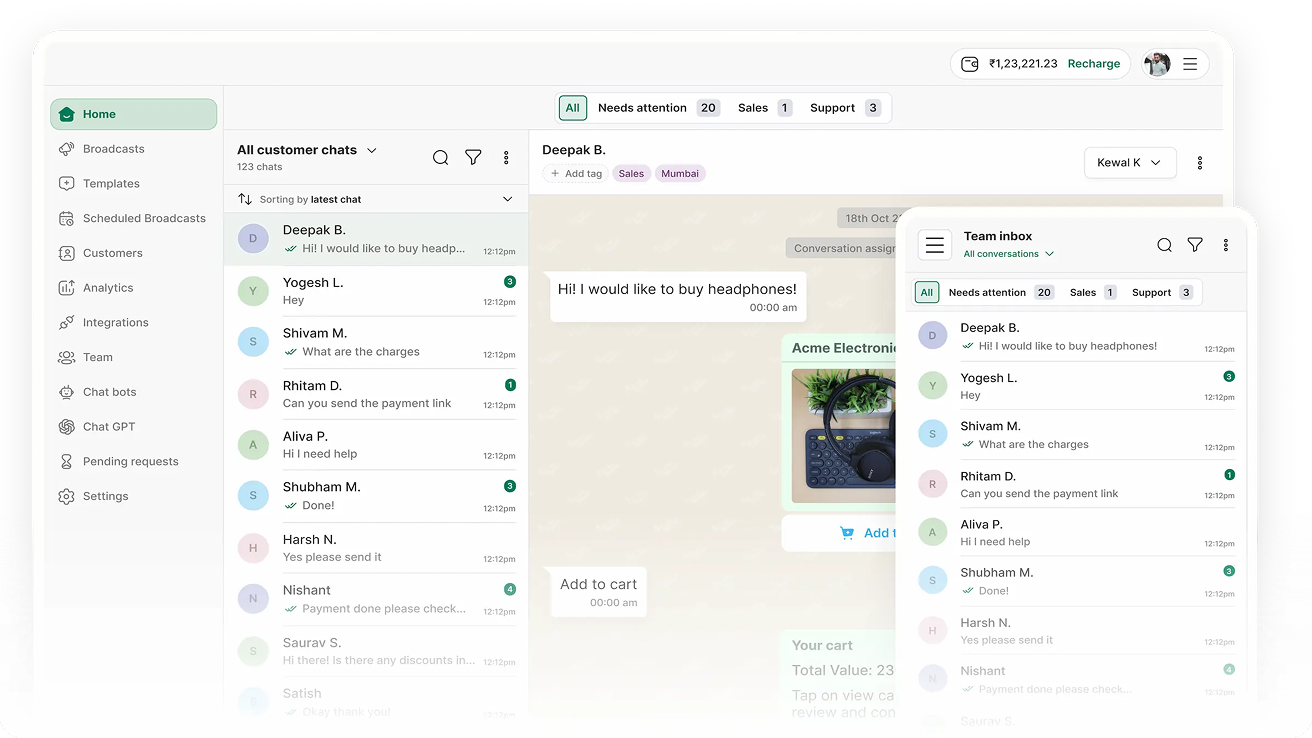Click the headphones product image thumbnail
Screen dimensions: 1312x738
click(845, 436)
